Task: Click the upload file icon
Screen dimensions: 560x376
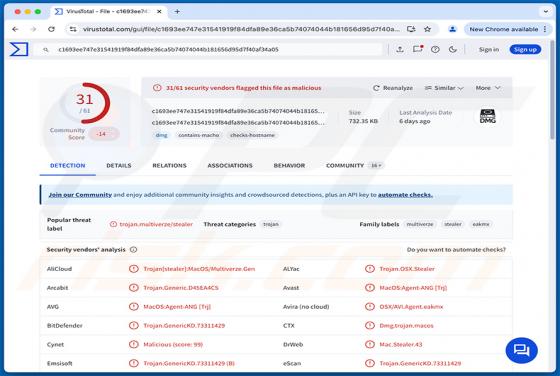Action: (x=400, y=49)
